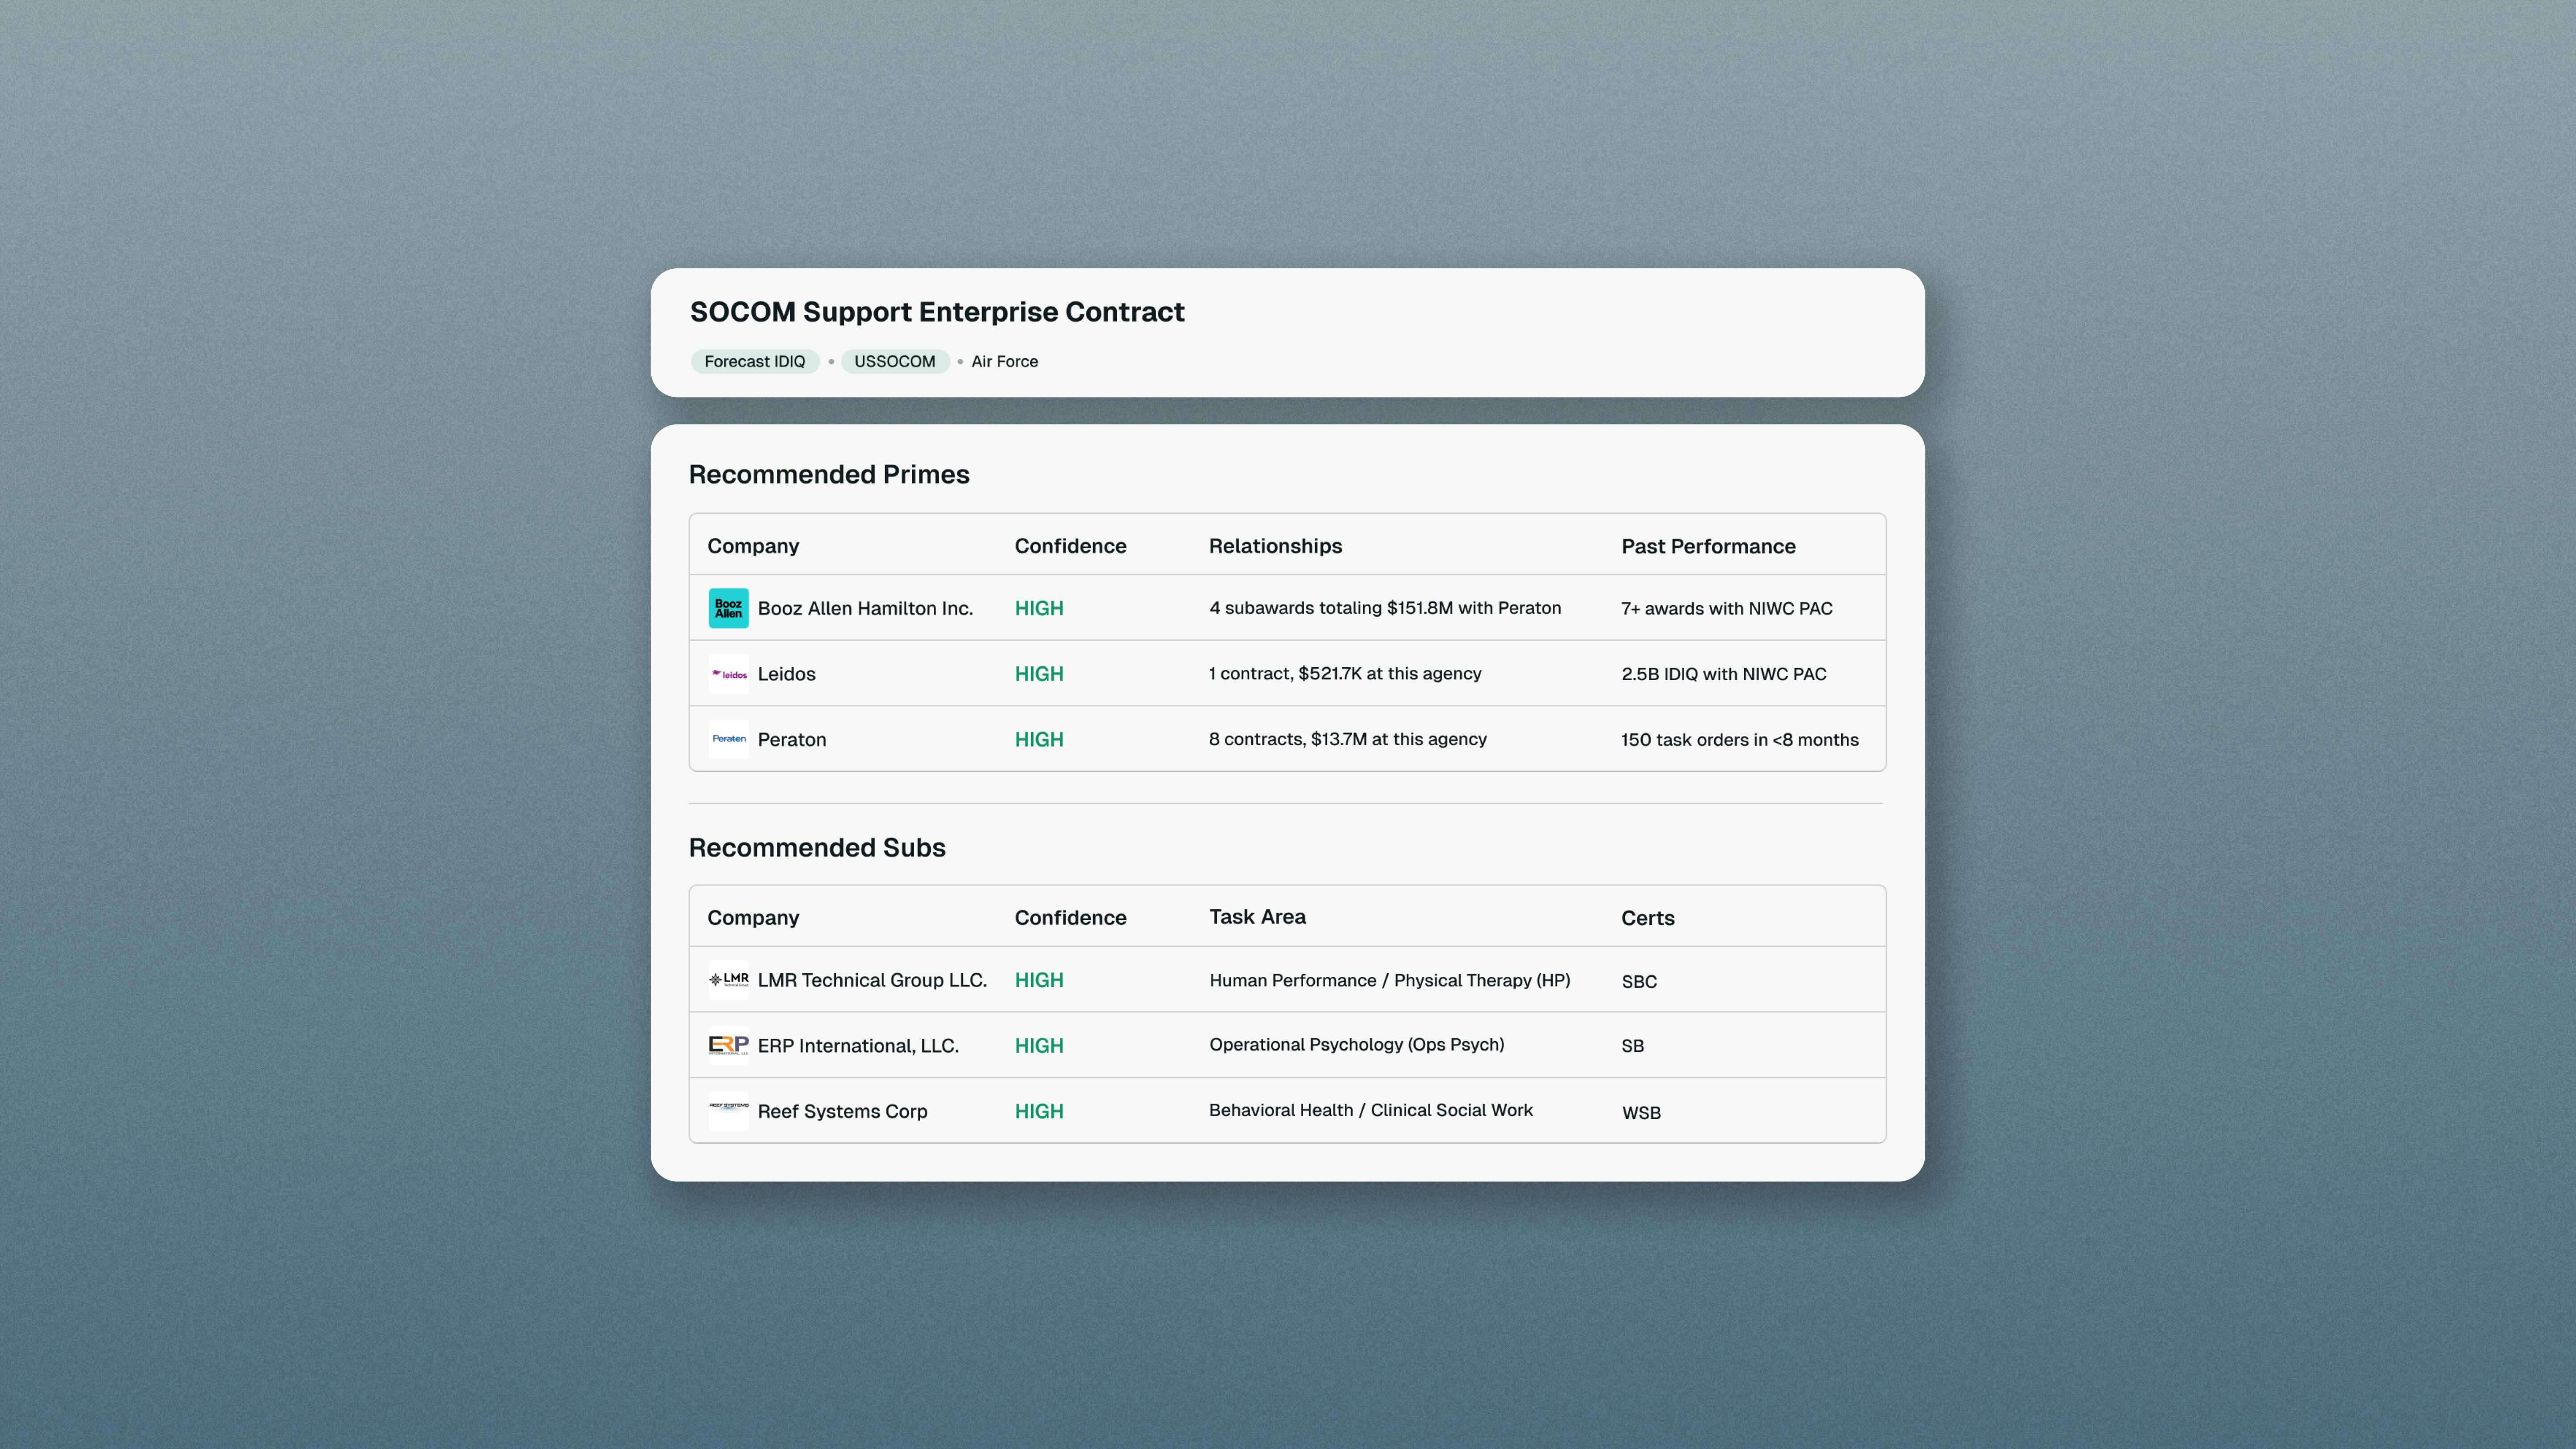Click the Peraton logo icon

[x=728, y=739]
